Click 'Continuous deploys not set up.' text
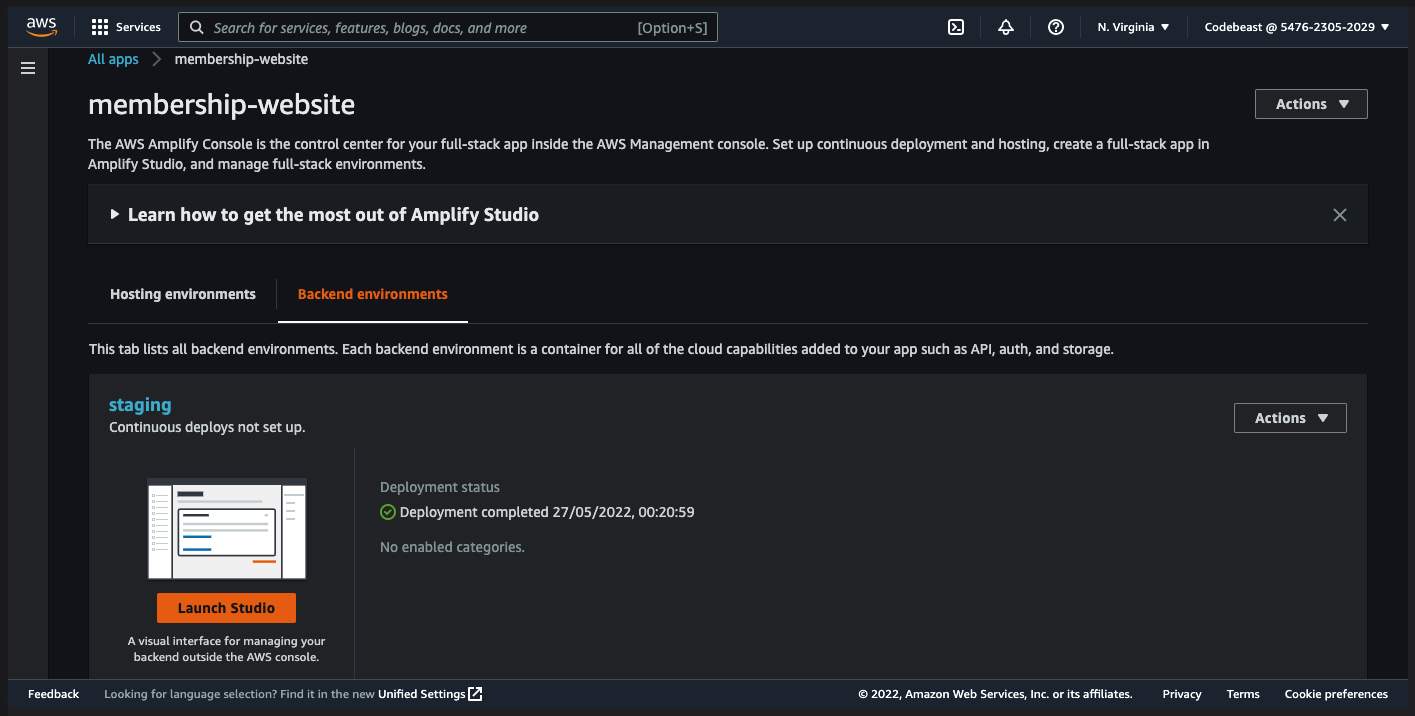The image size is (1415, 716). tap(207, 427)
